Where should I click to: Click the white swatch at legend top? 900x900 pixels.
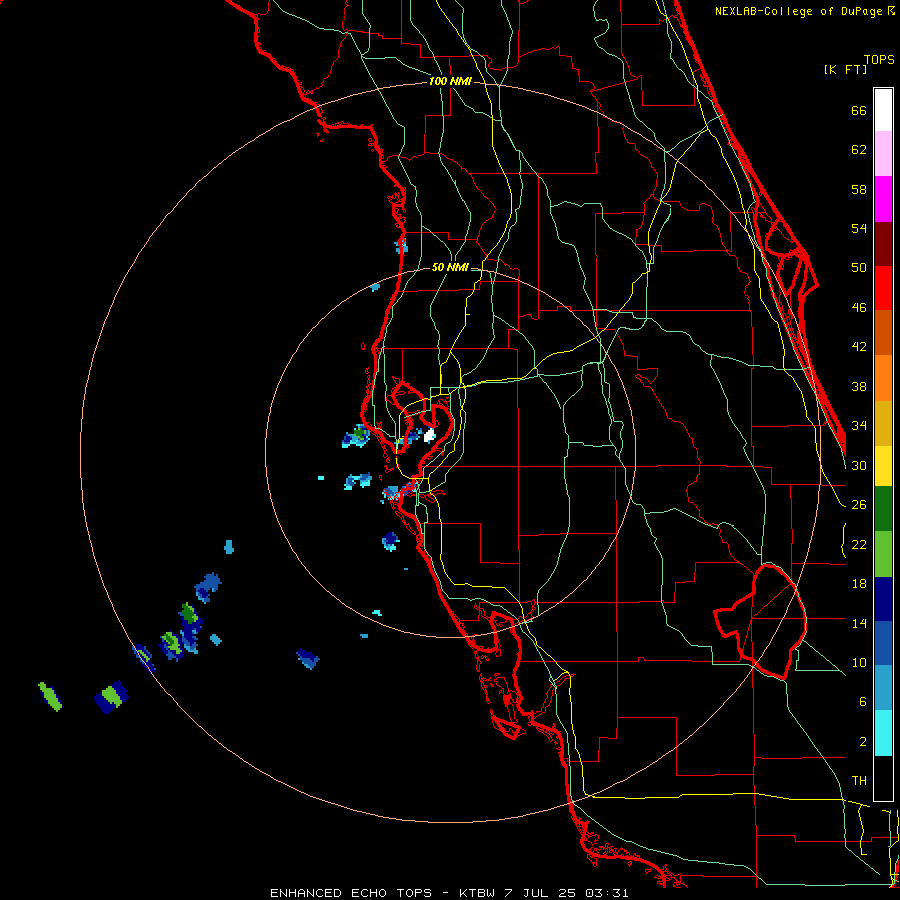(883, 110)
